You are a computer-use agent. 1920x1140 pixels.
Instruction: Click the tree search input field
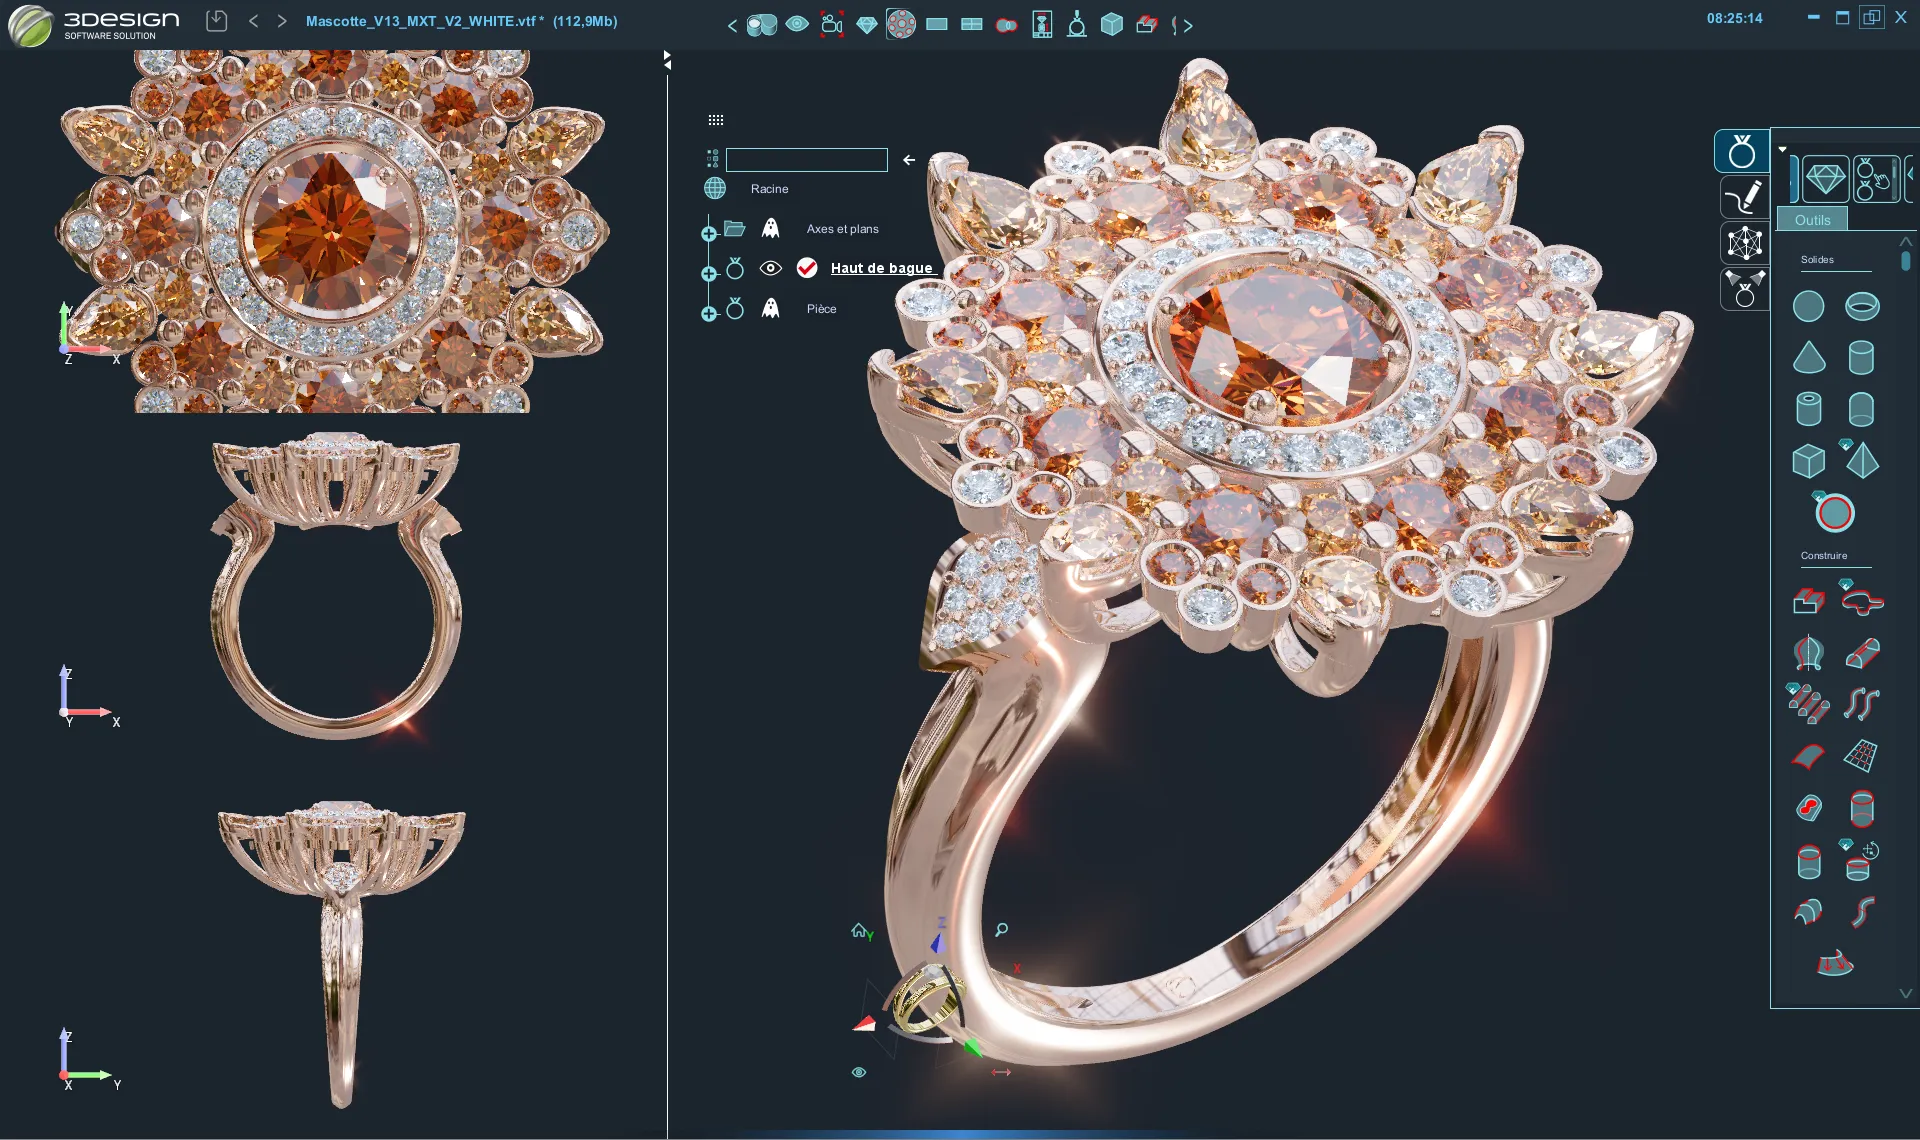[806, 160]
